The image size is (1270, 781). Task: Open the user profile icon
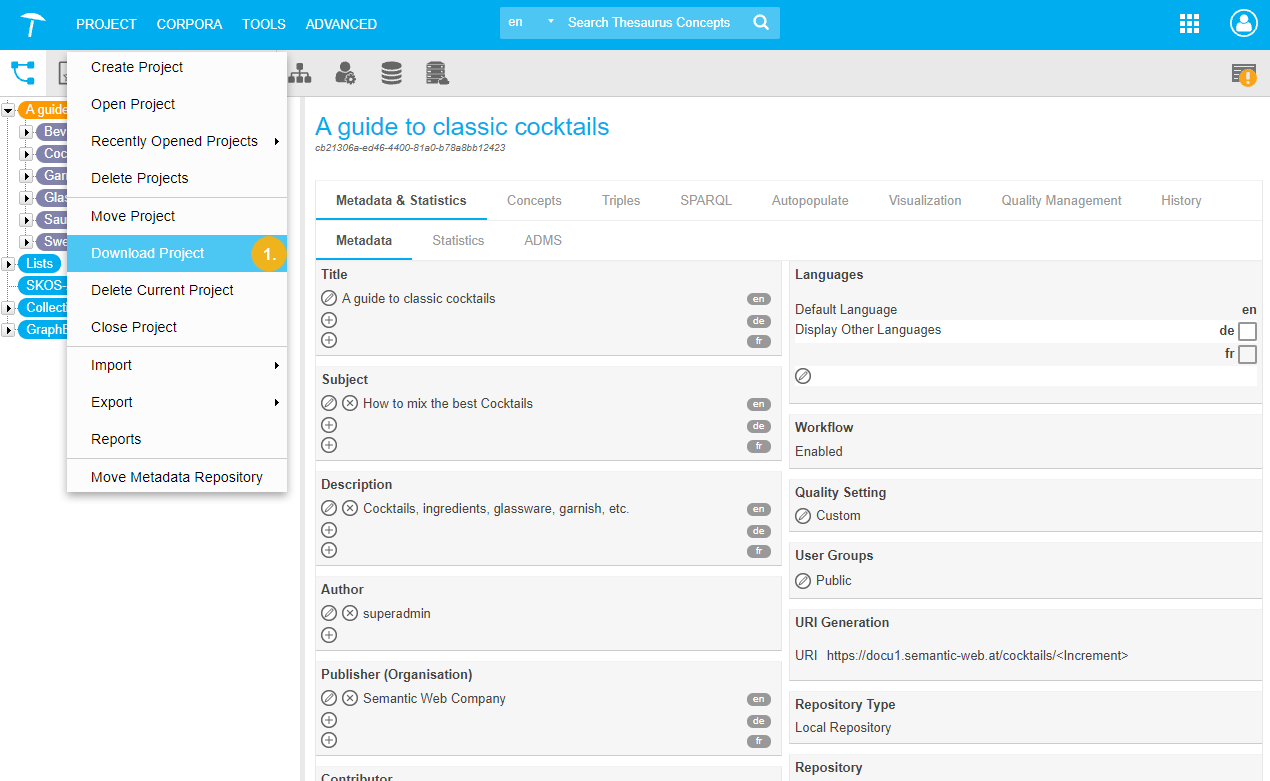1243,24
